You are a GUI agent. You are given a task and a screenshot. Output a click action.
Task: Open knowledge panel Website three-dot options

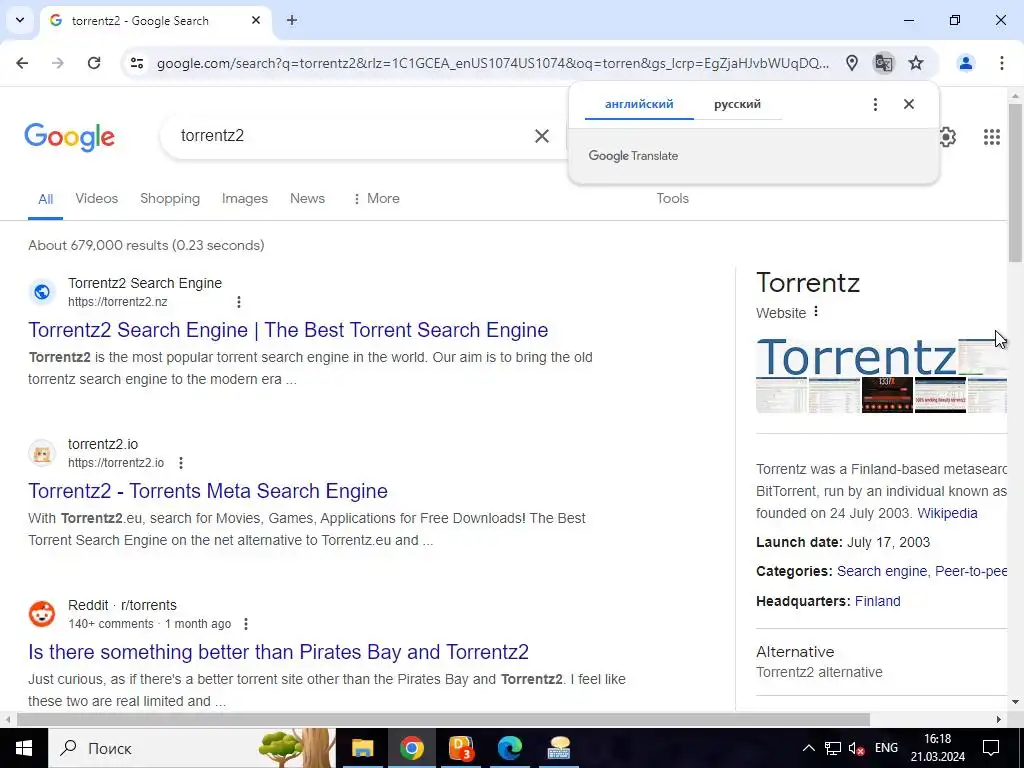pyautogui.click(x=816, y=312)
